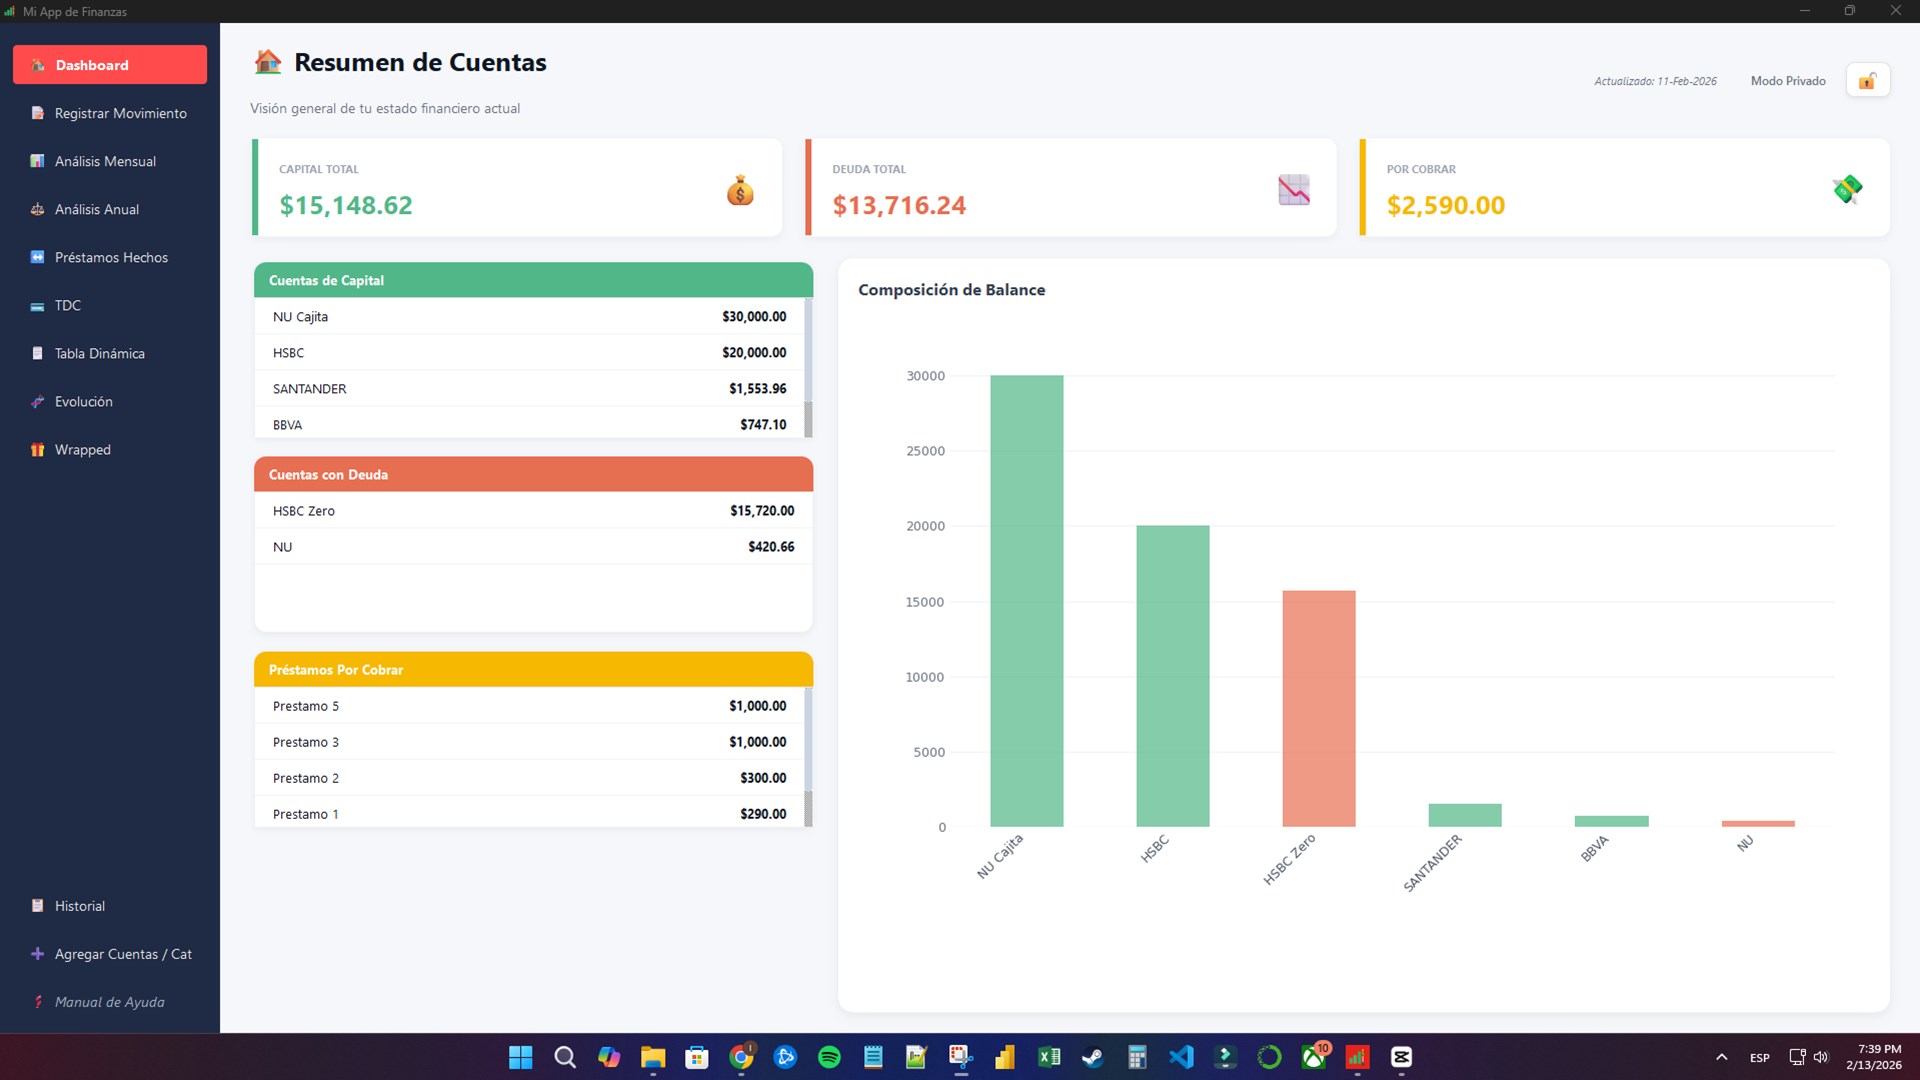
Task: Click the NU Cajita bar in the chart
Action: 1026,600
